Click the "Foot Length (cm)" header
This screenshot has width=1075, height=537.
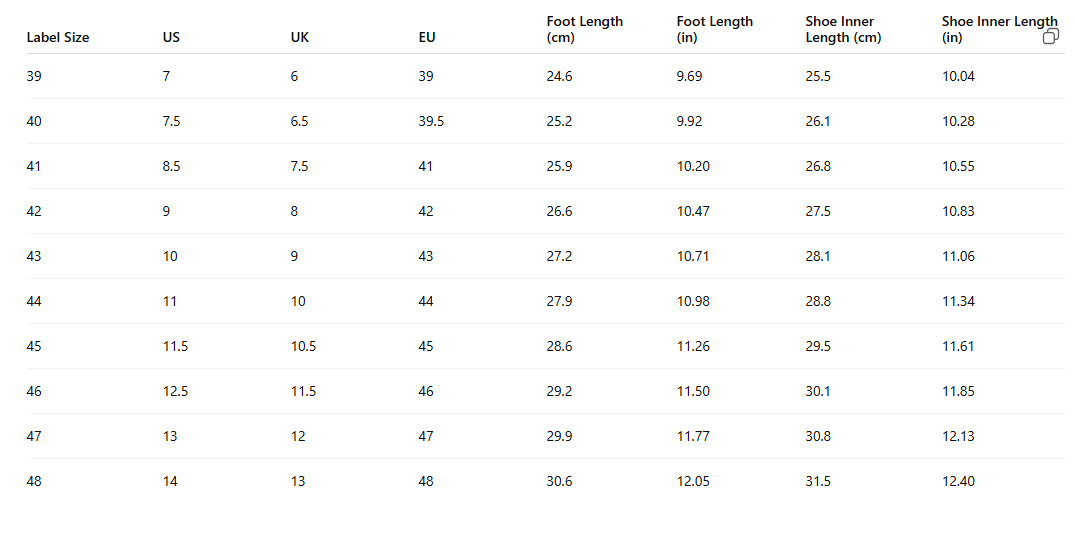584,29
